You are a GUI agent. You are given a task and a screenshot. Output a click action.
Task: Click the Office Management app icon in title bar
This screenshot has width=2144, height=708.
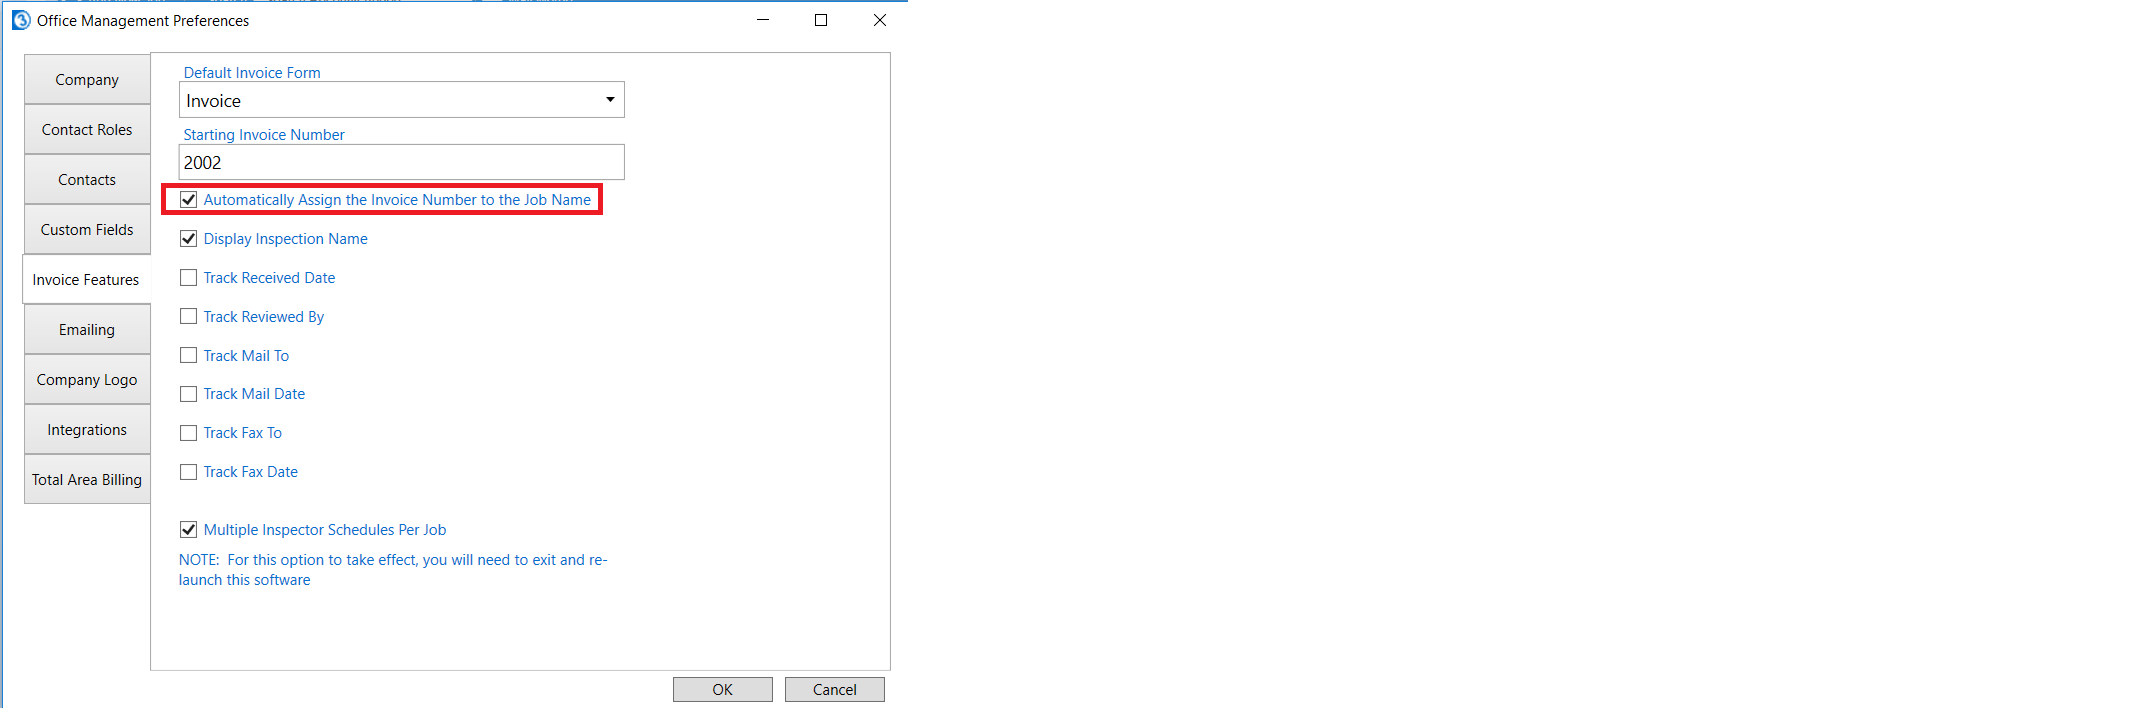pos(21,20)
